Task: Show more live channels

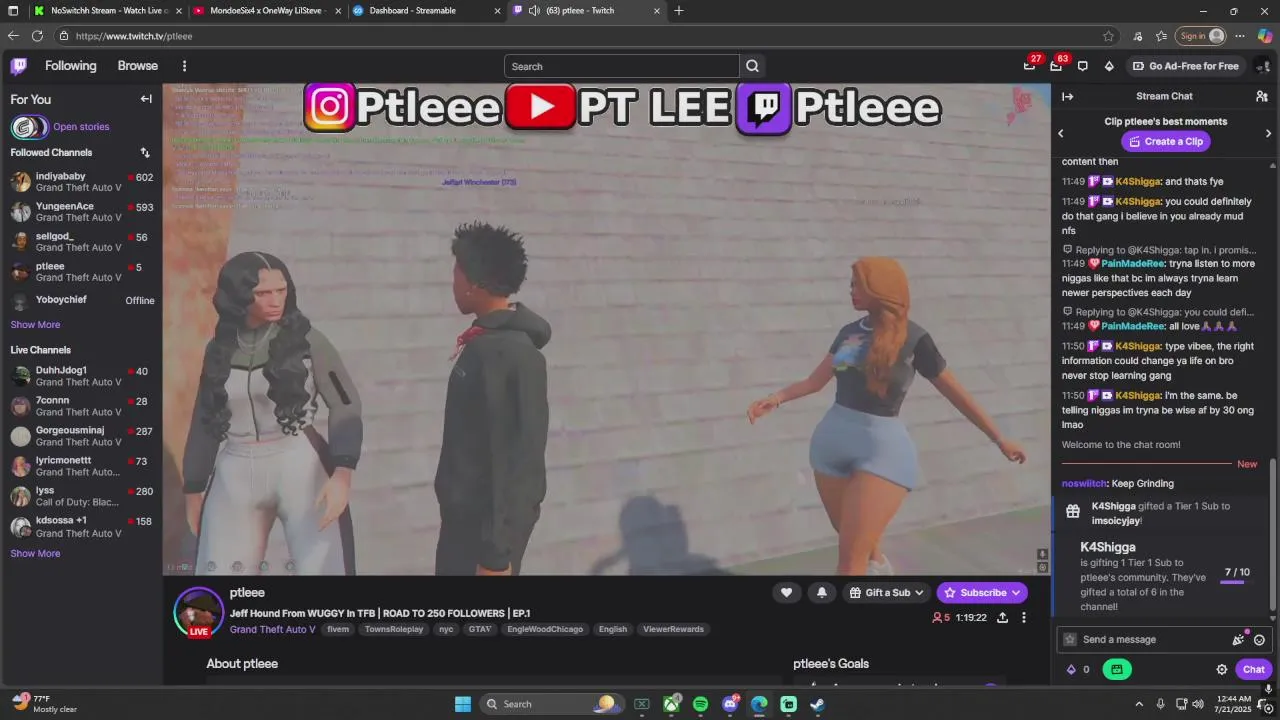Action: [35, 554]
